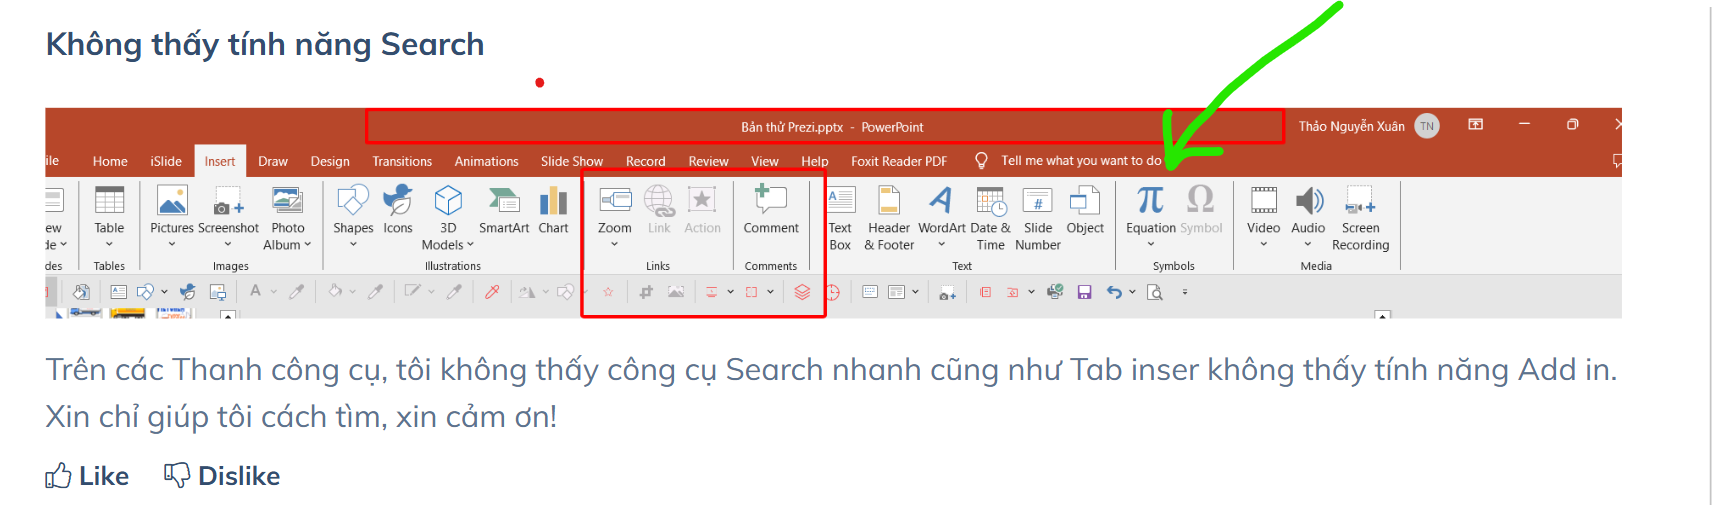
Task: Open the Zoom links button
Action: pos(615,217)
